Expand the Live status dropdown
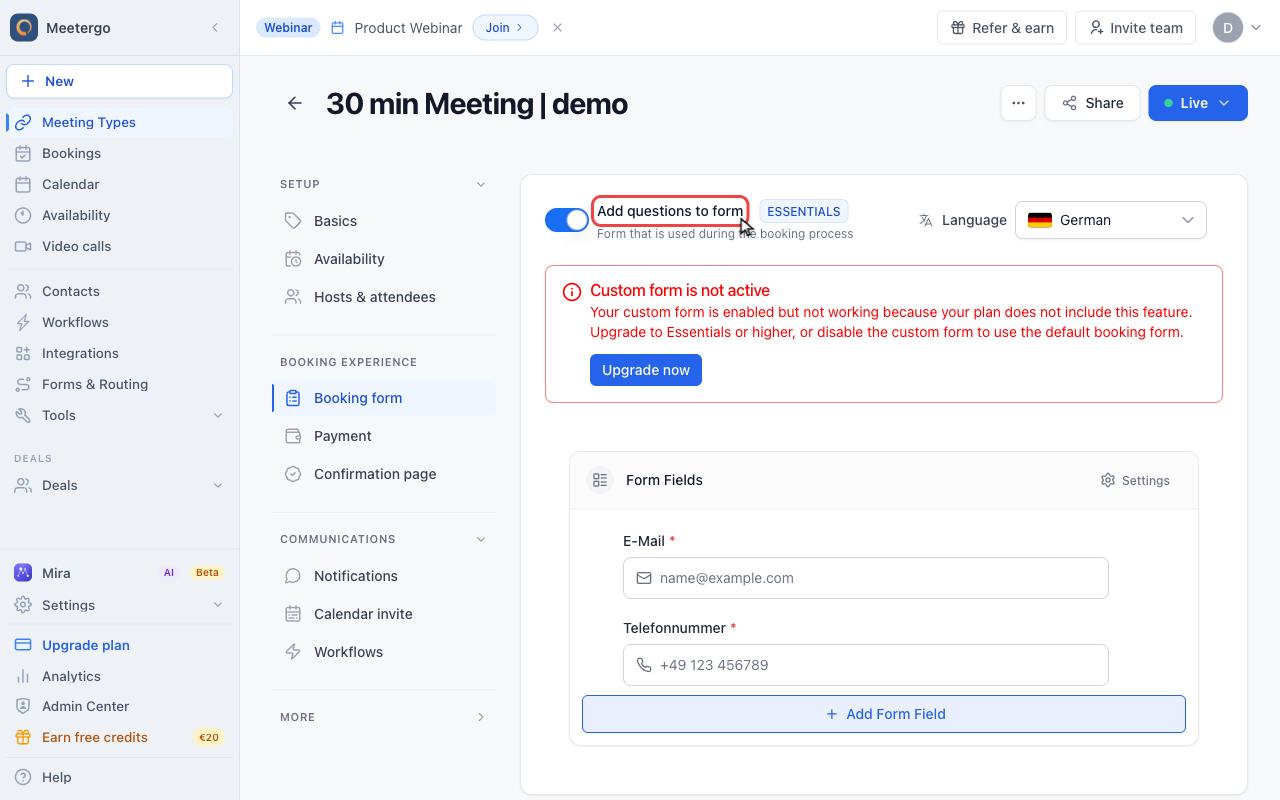Viewport: 1280px width, 800px height. tap(1198, 103)
